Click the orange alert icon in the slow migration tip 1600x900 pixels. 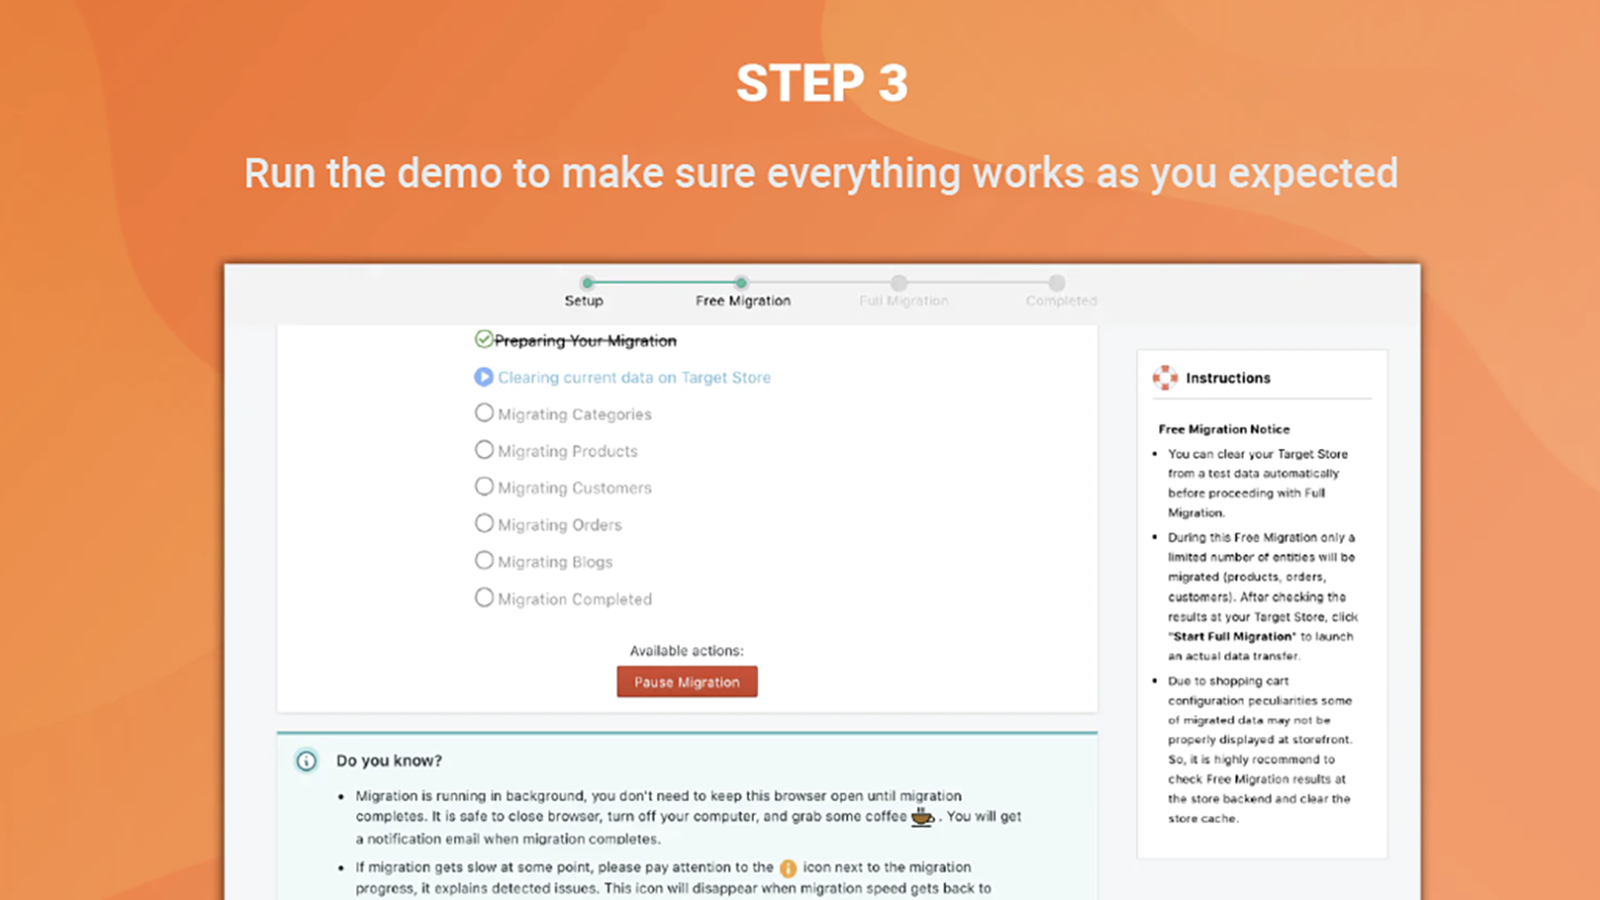pyautogui.click(x=789, y=867)
